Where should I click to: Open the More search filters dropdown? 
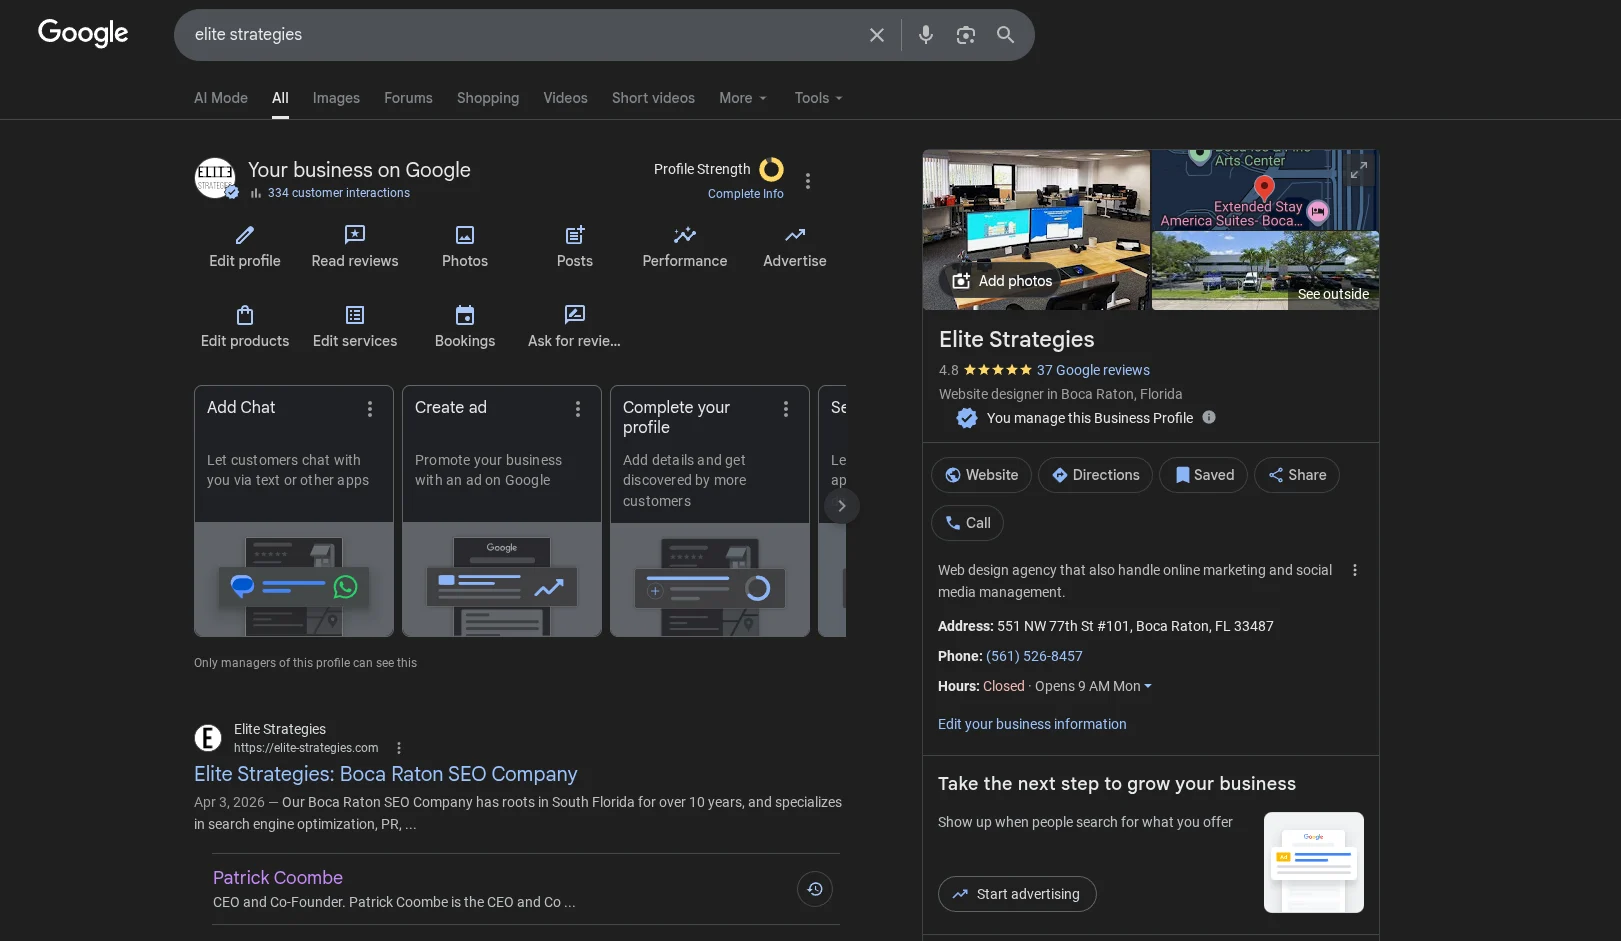tap(742, 98)
